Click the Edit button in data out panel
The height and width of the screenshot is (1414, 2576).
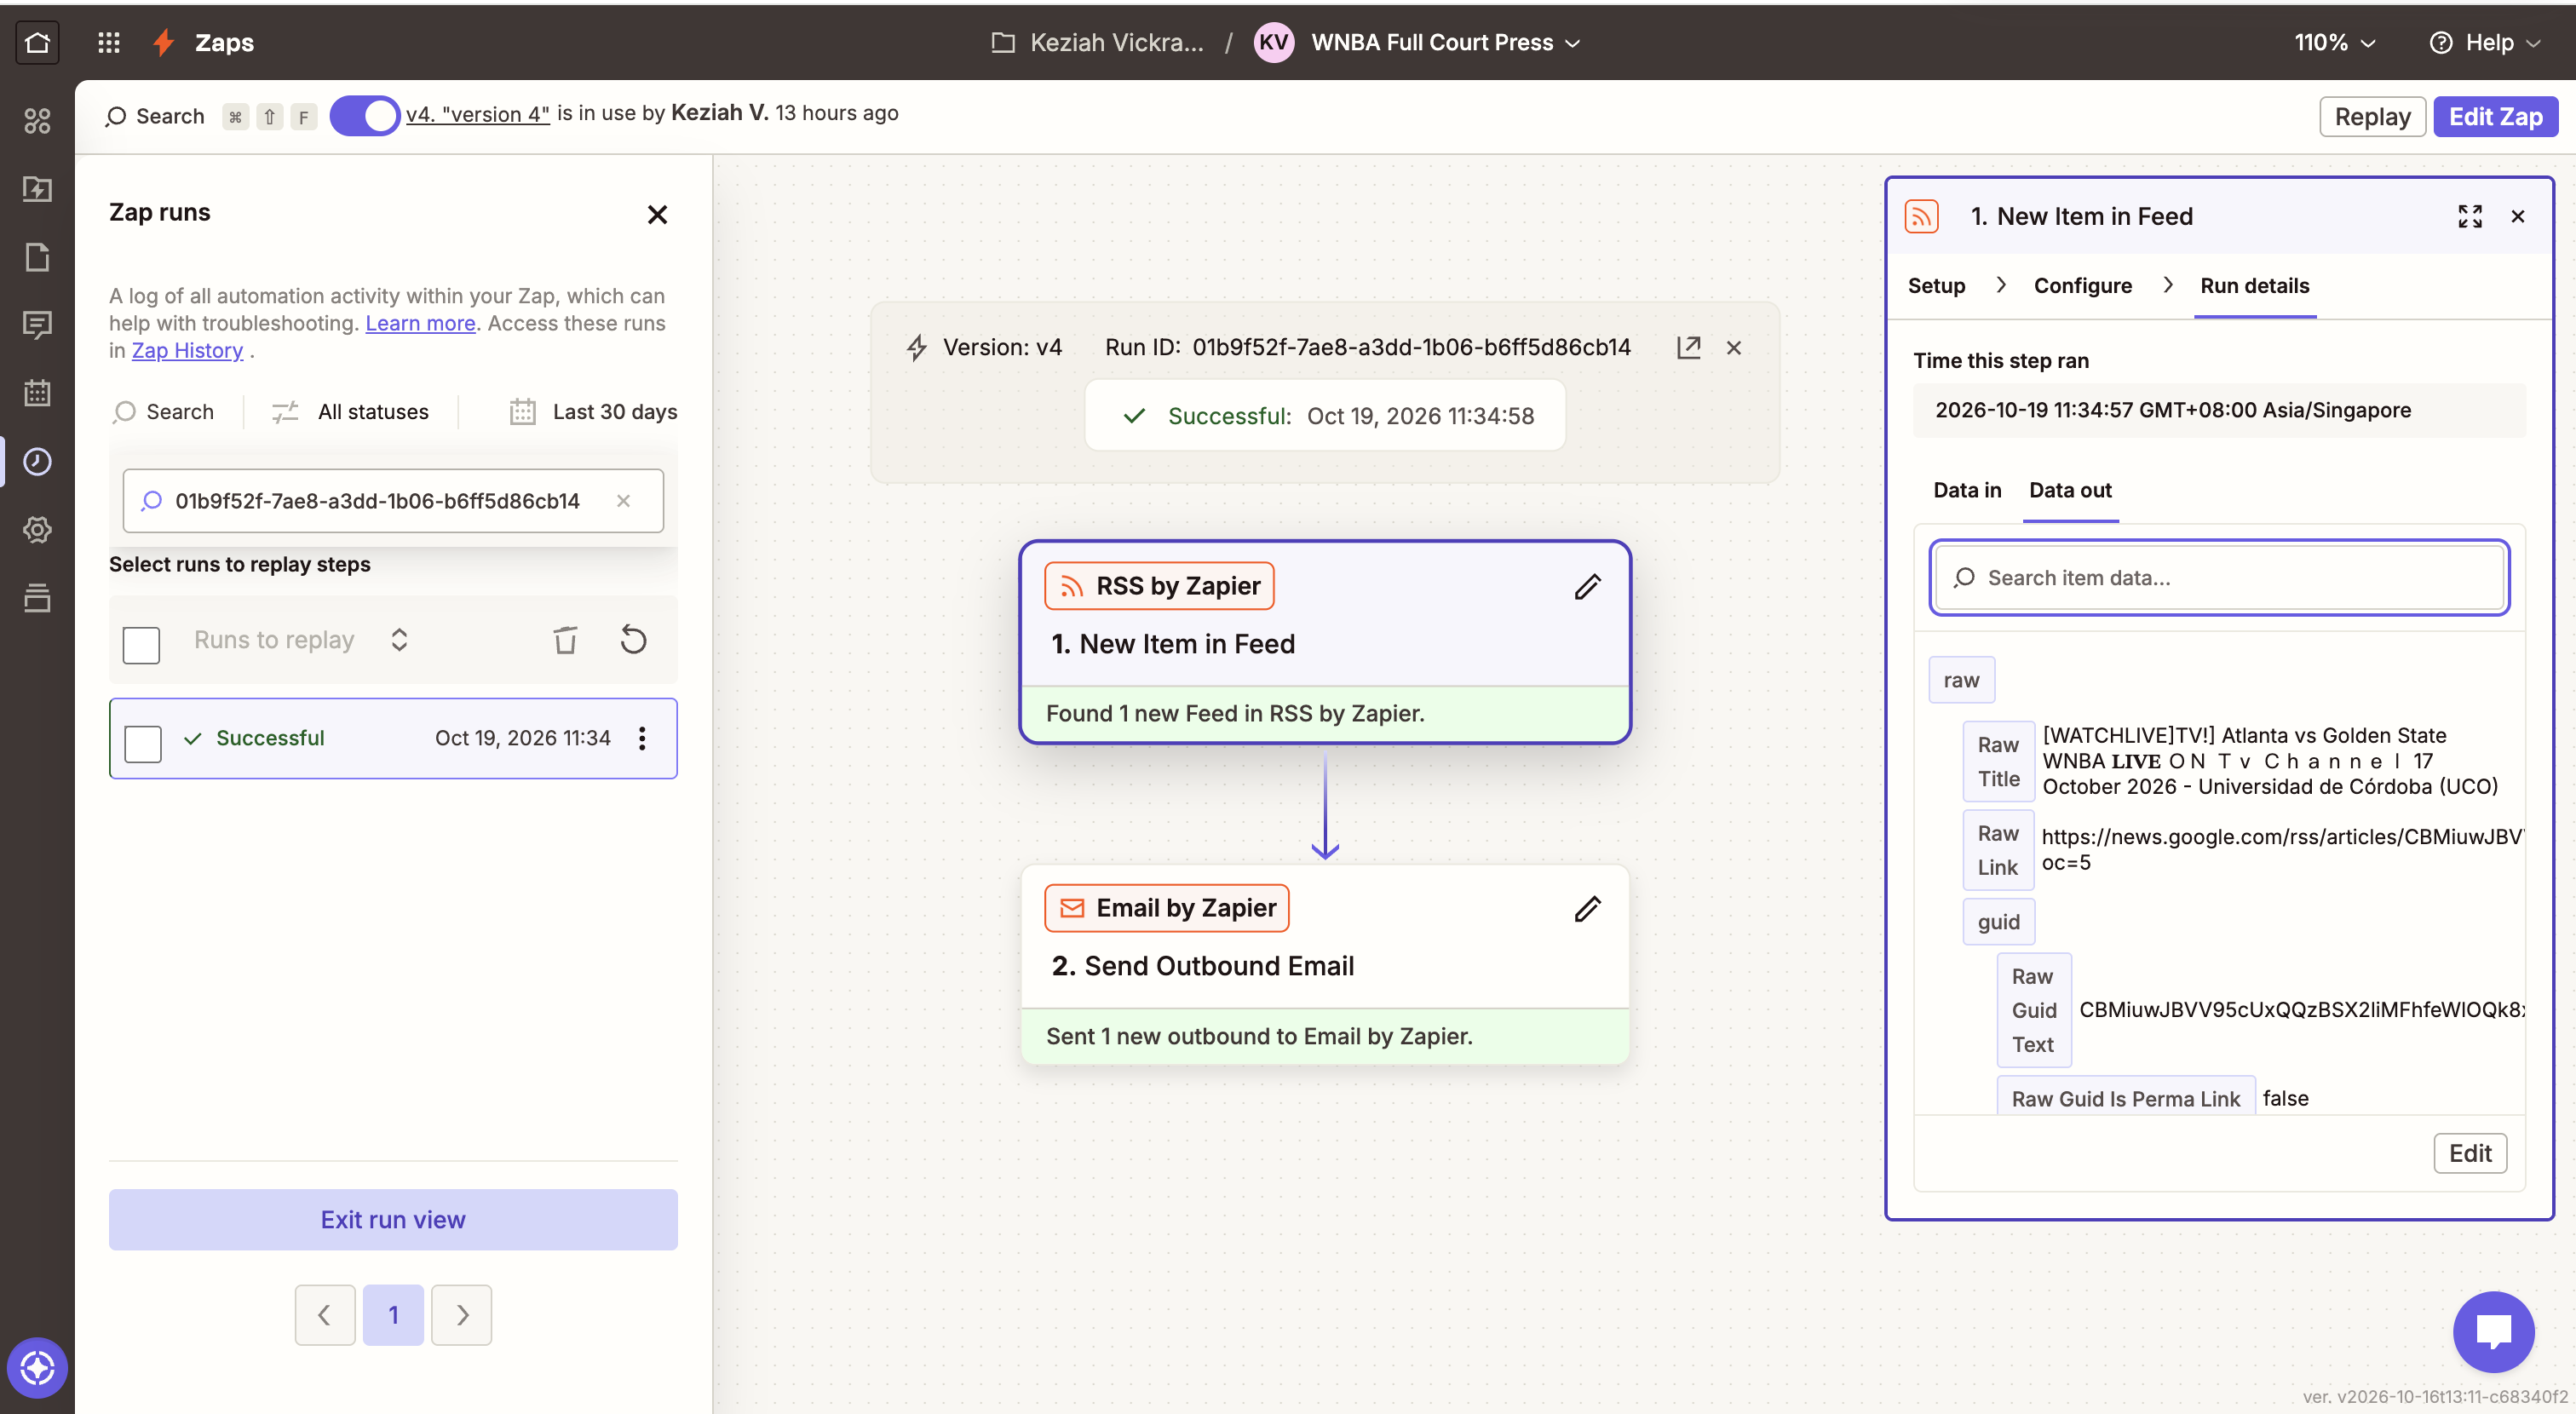pos(2469,1153)
